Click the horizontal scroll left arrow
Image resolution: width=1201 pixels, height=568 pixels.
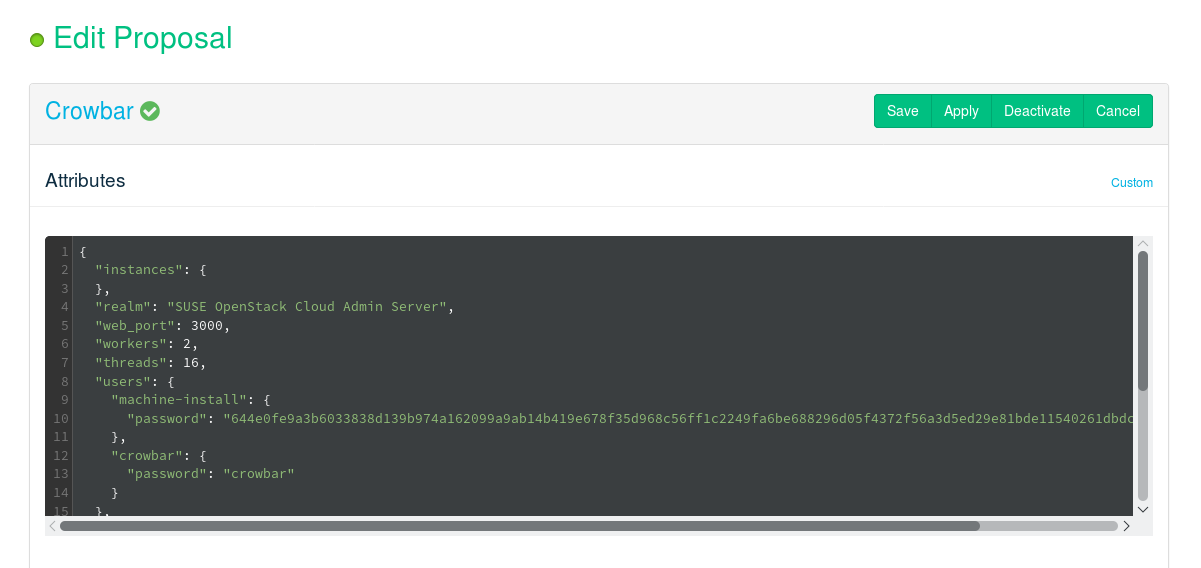(52, 525)
